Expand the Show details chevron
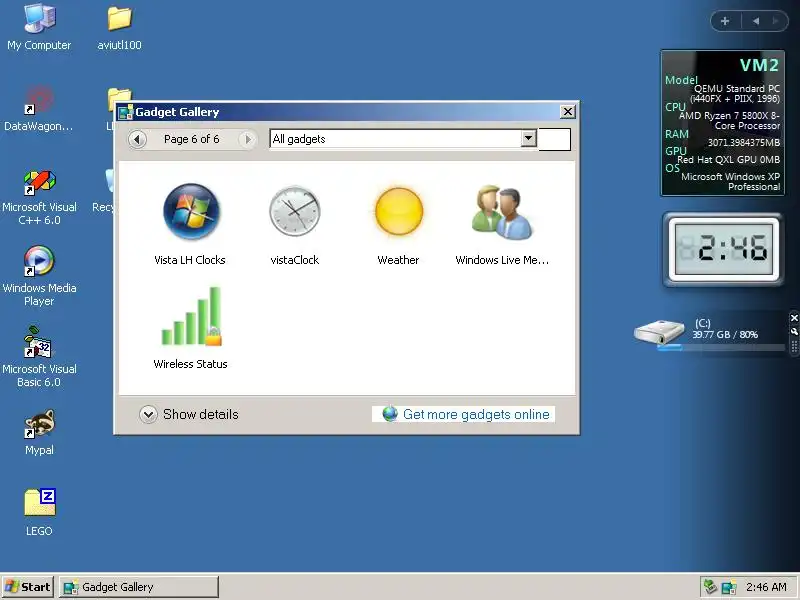800x600 pixels. click(148, 414)
